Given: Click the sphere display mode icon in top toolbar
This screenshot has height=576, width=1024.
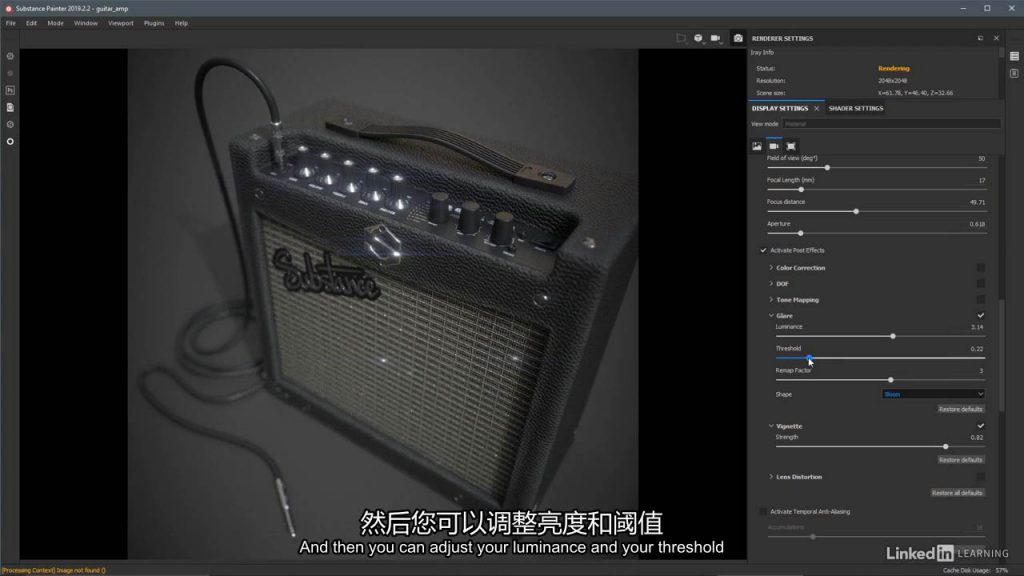Looking at the screenshot, I should (698, 39).
